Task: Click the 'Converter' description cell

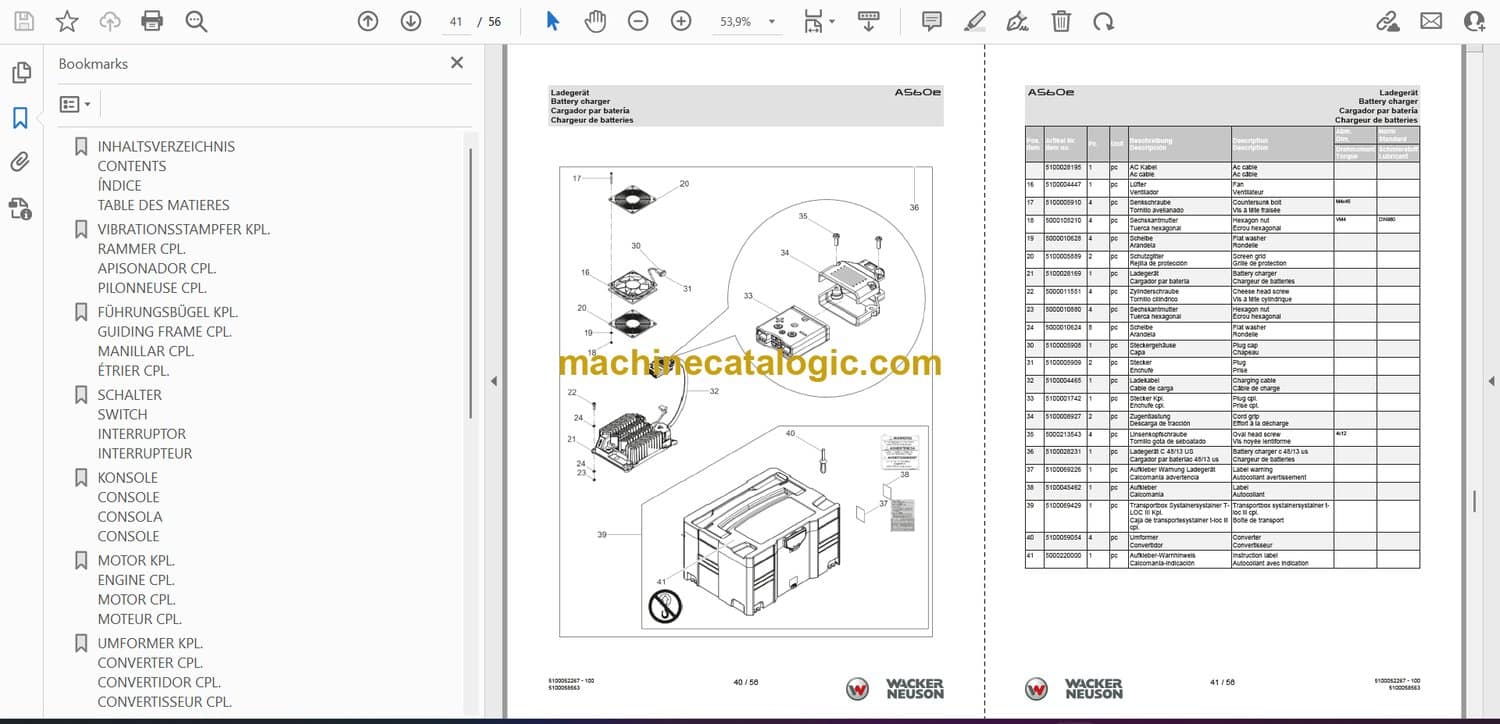Action: (x=1247, y=537)
